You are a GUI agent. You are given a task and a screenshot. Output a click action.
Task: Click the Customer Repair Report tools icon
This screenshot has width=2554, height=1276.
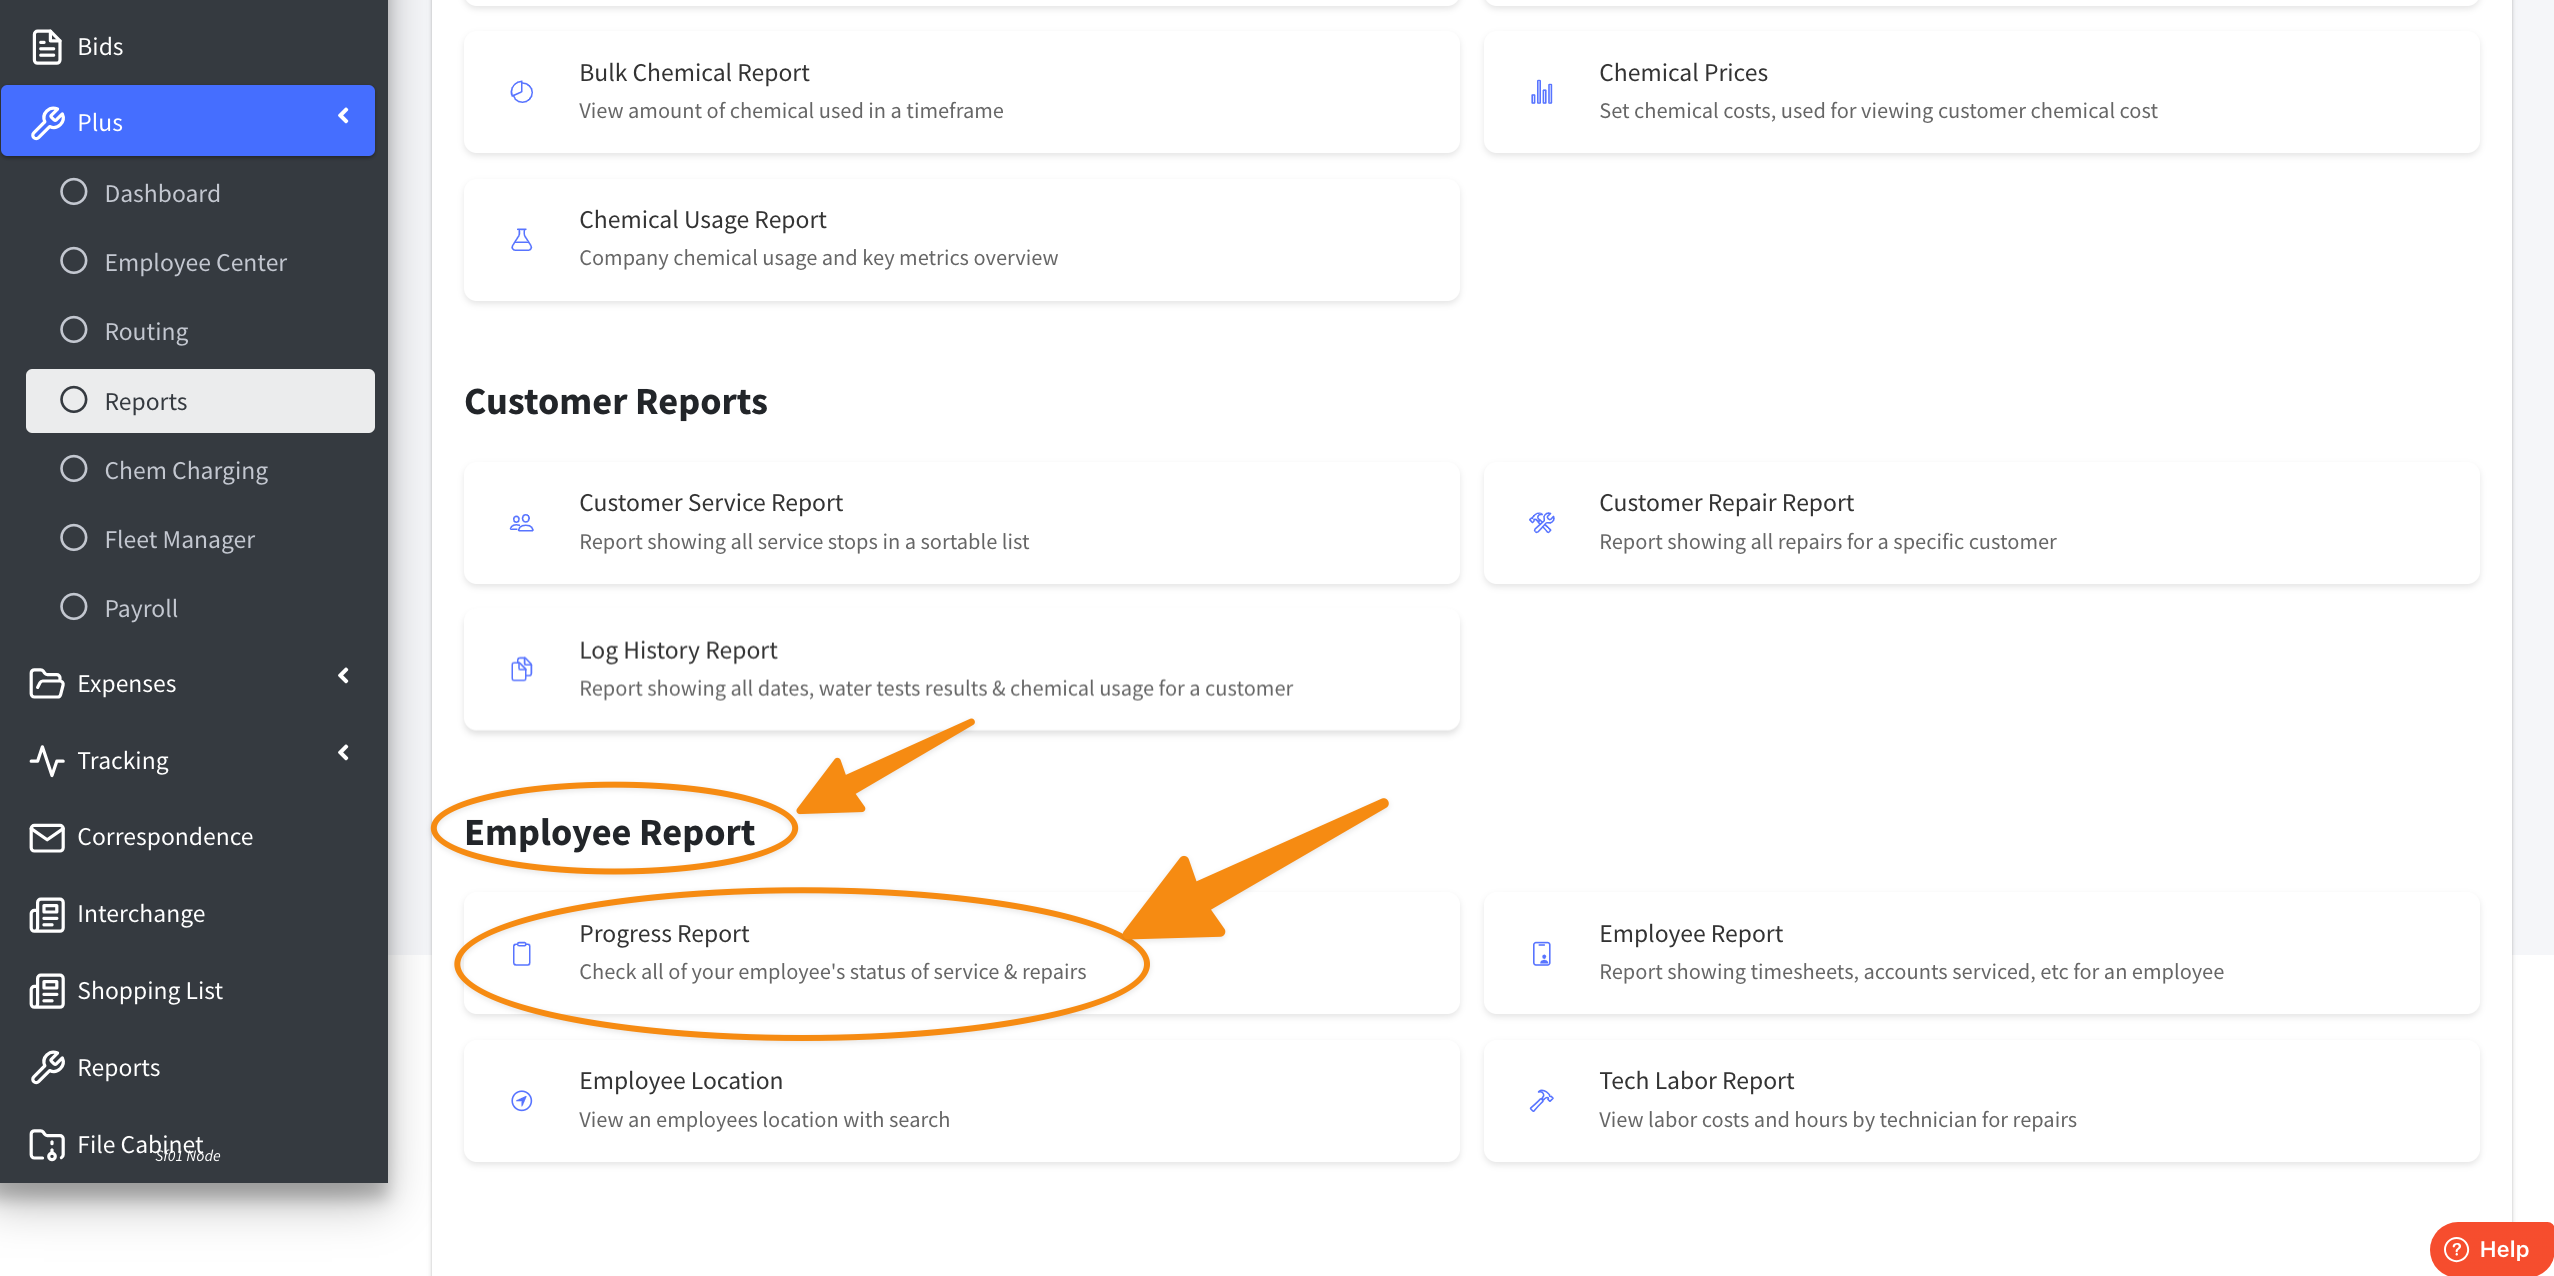[1541, 522]
